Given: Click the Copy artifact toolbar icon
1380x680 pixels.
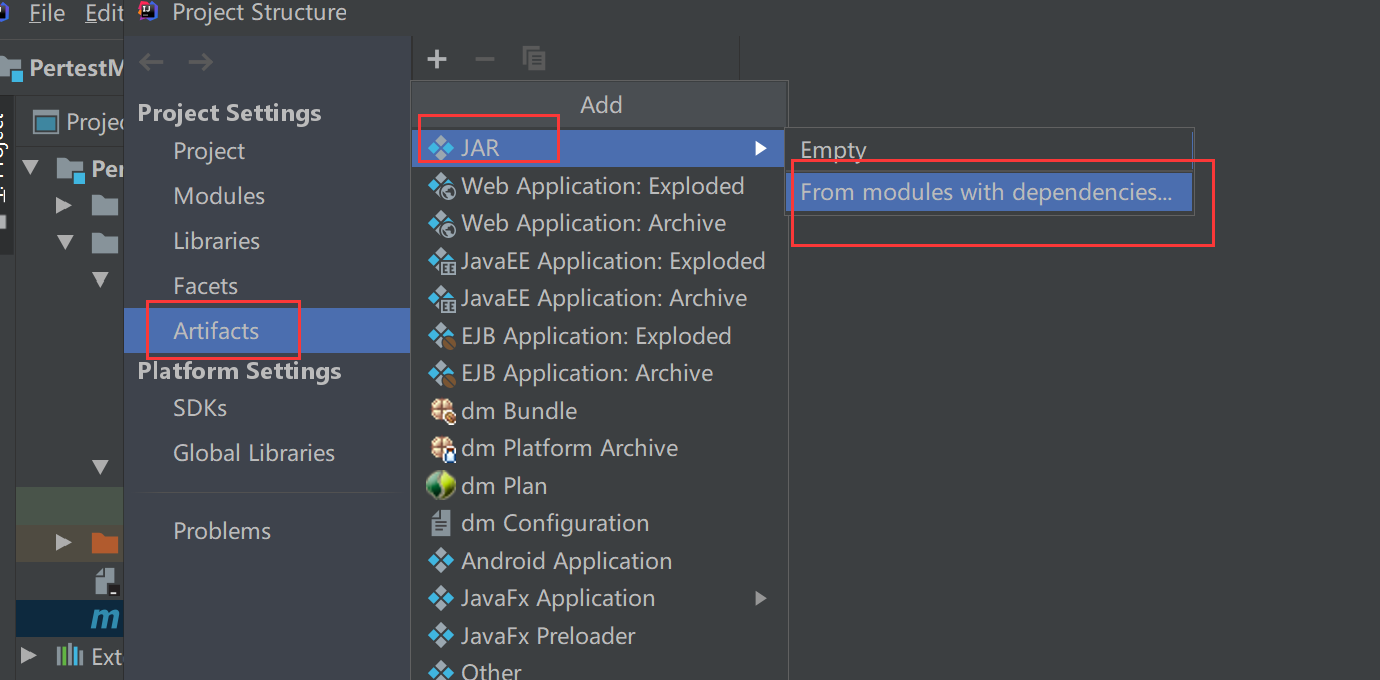Looking at the screenshot, I should 534,60.
